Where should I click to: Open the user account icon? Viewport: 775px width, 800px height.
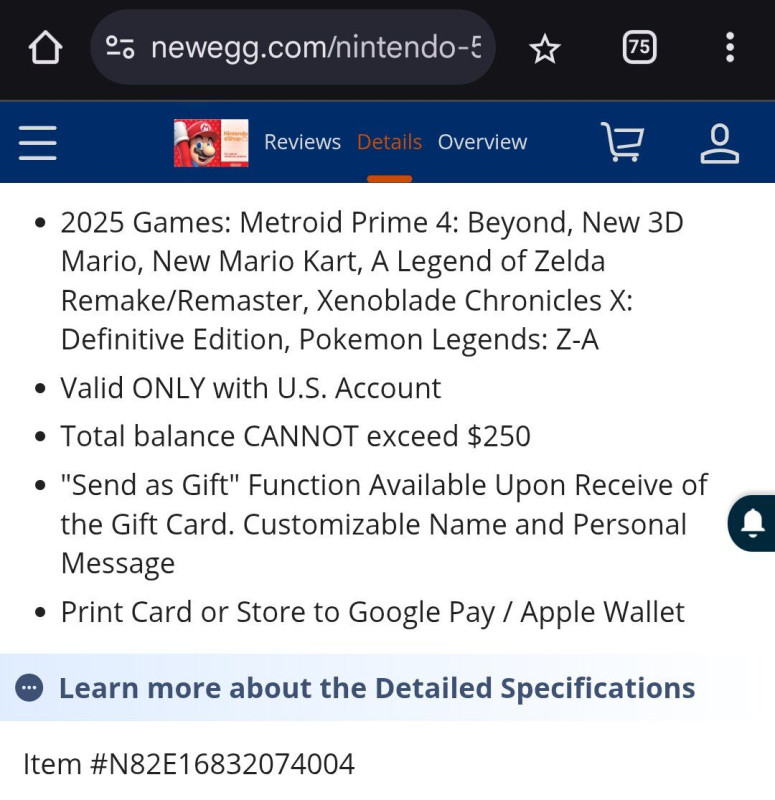pyautogui.click(x=719, y=142)
